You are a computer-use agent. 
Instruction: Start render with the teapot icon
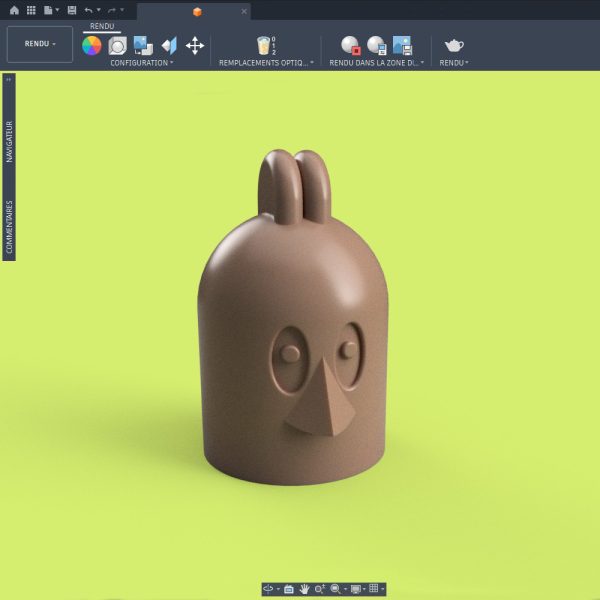pyautogui.click(x=454, y=46)
